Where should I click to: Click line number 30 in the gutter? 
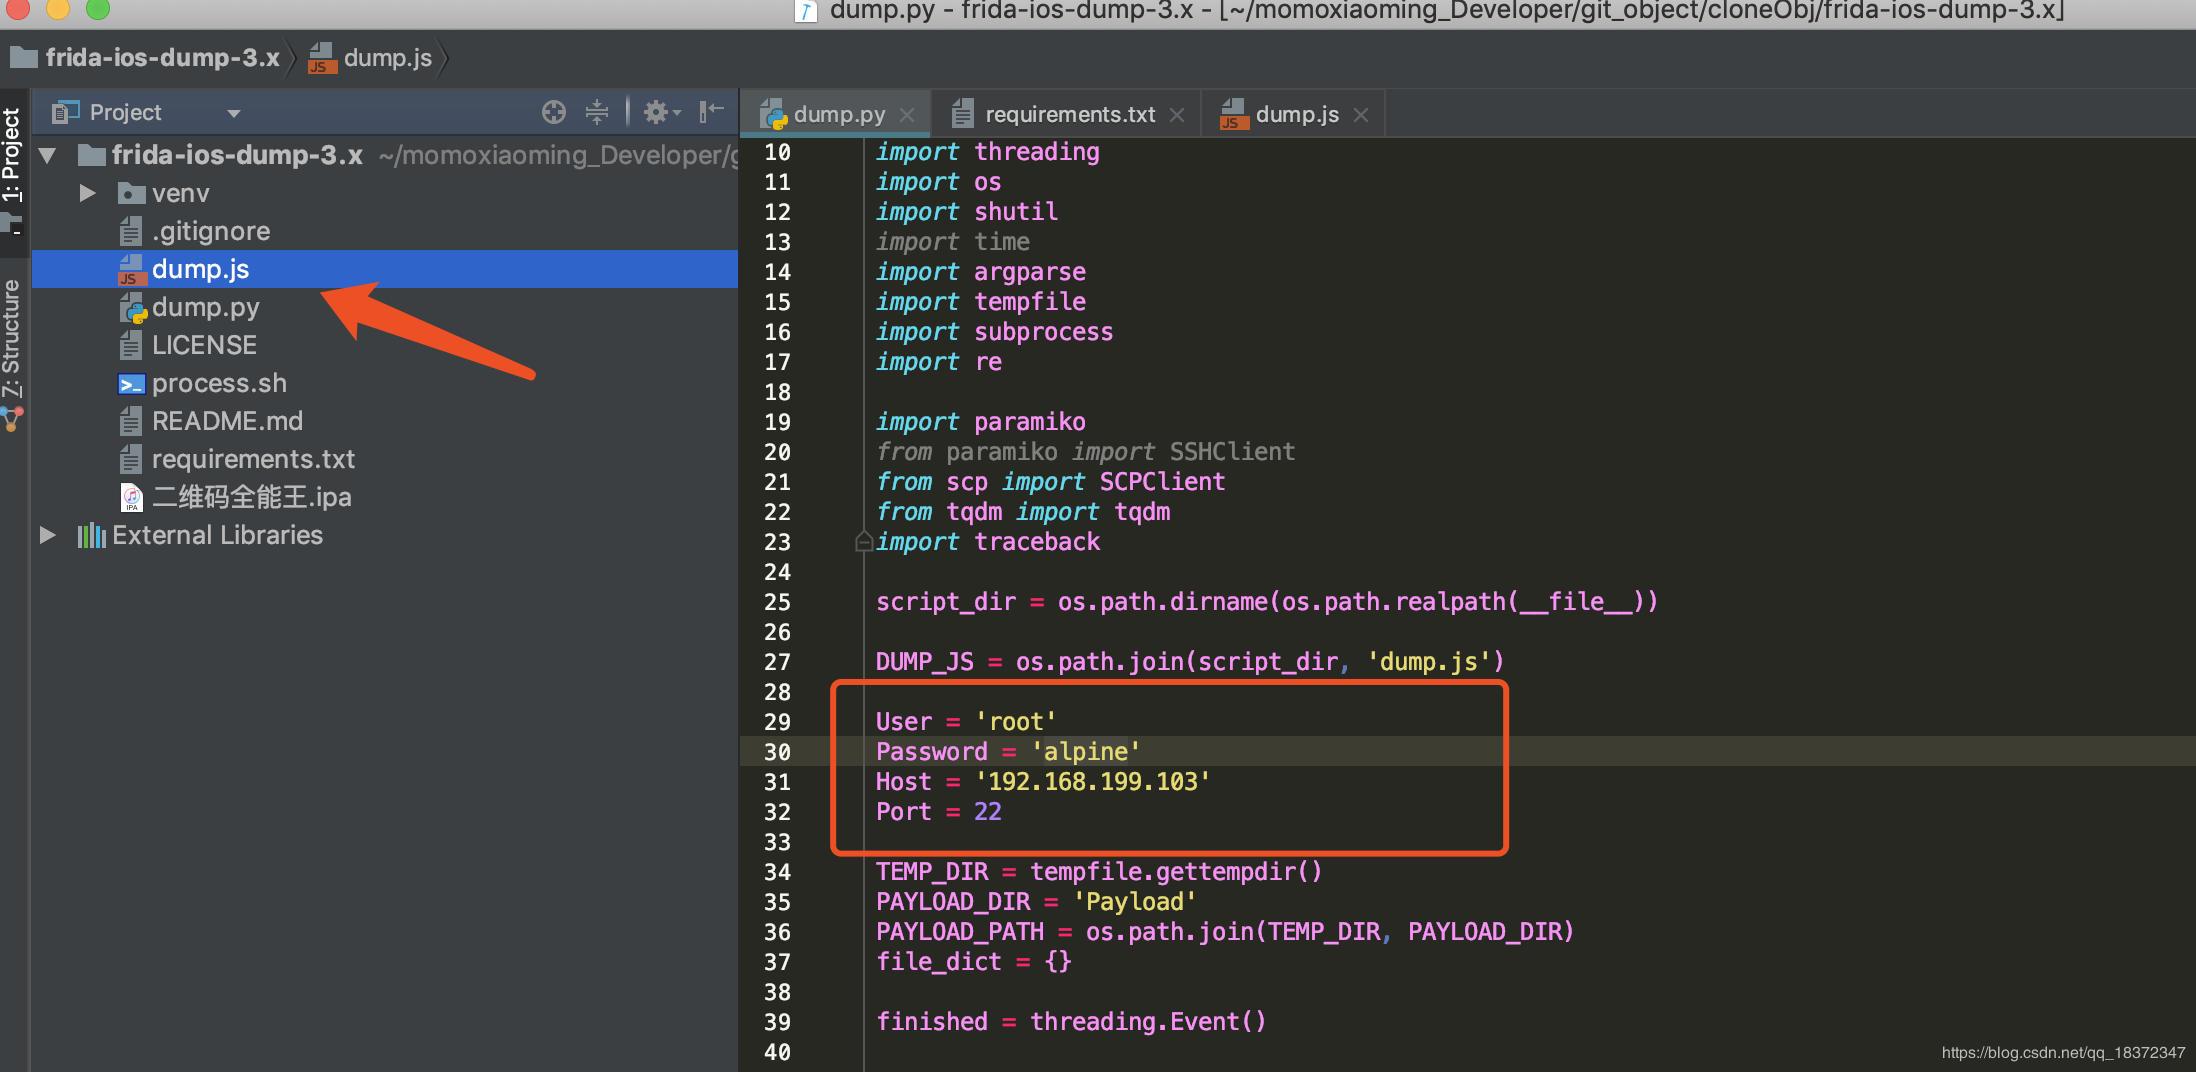[777, 752]
